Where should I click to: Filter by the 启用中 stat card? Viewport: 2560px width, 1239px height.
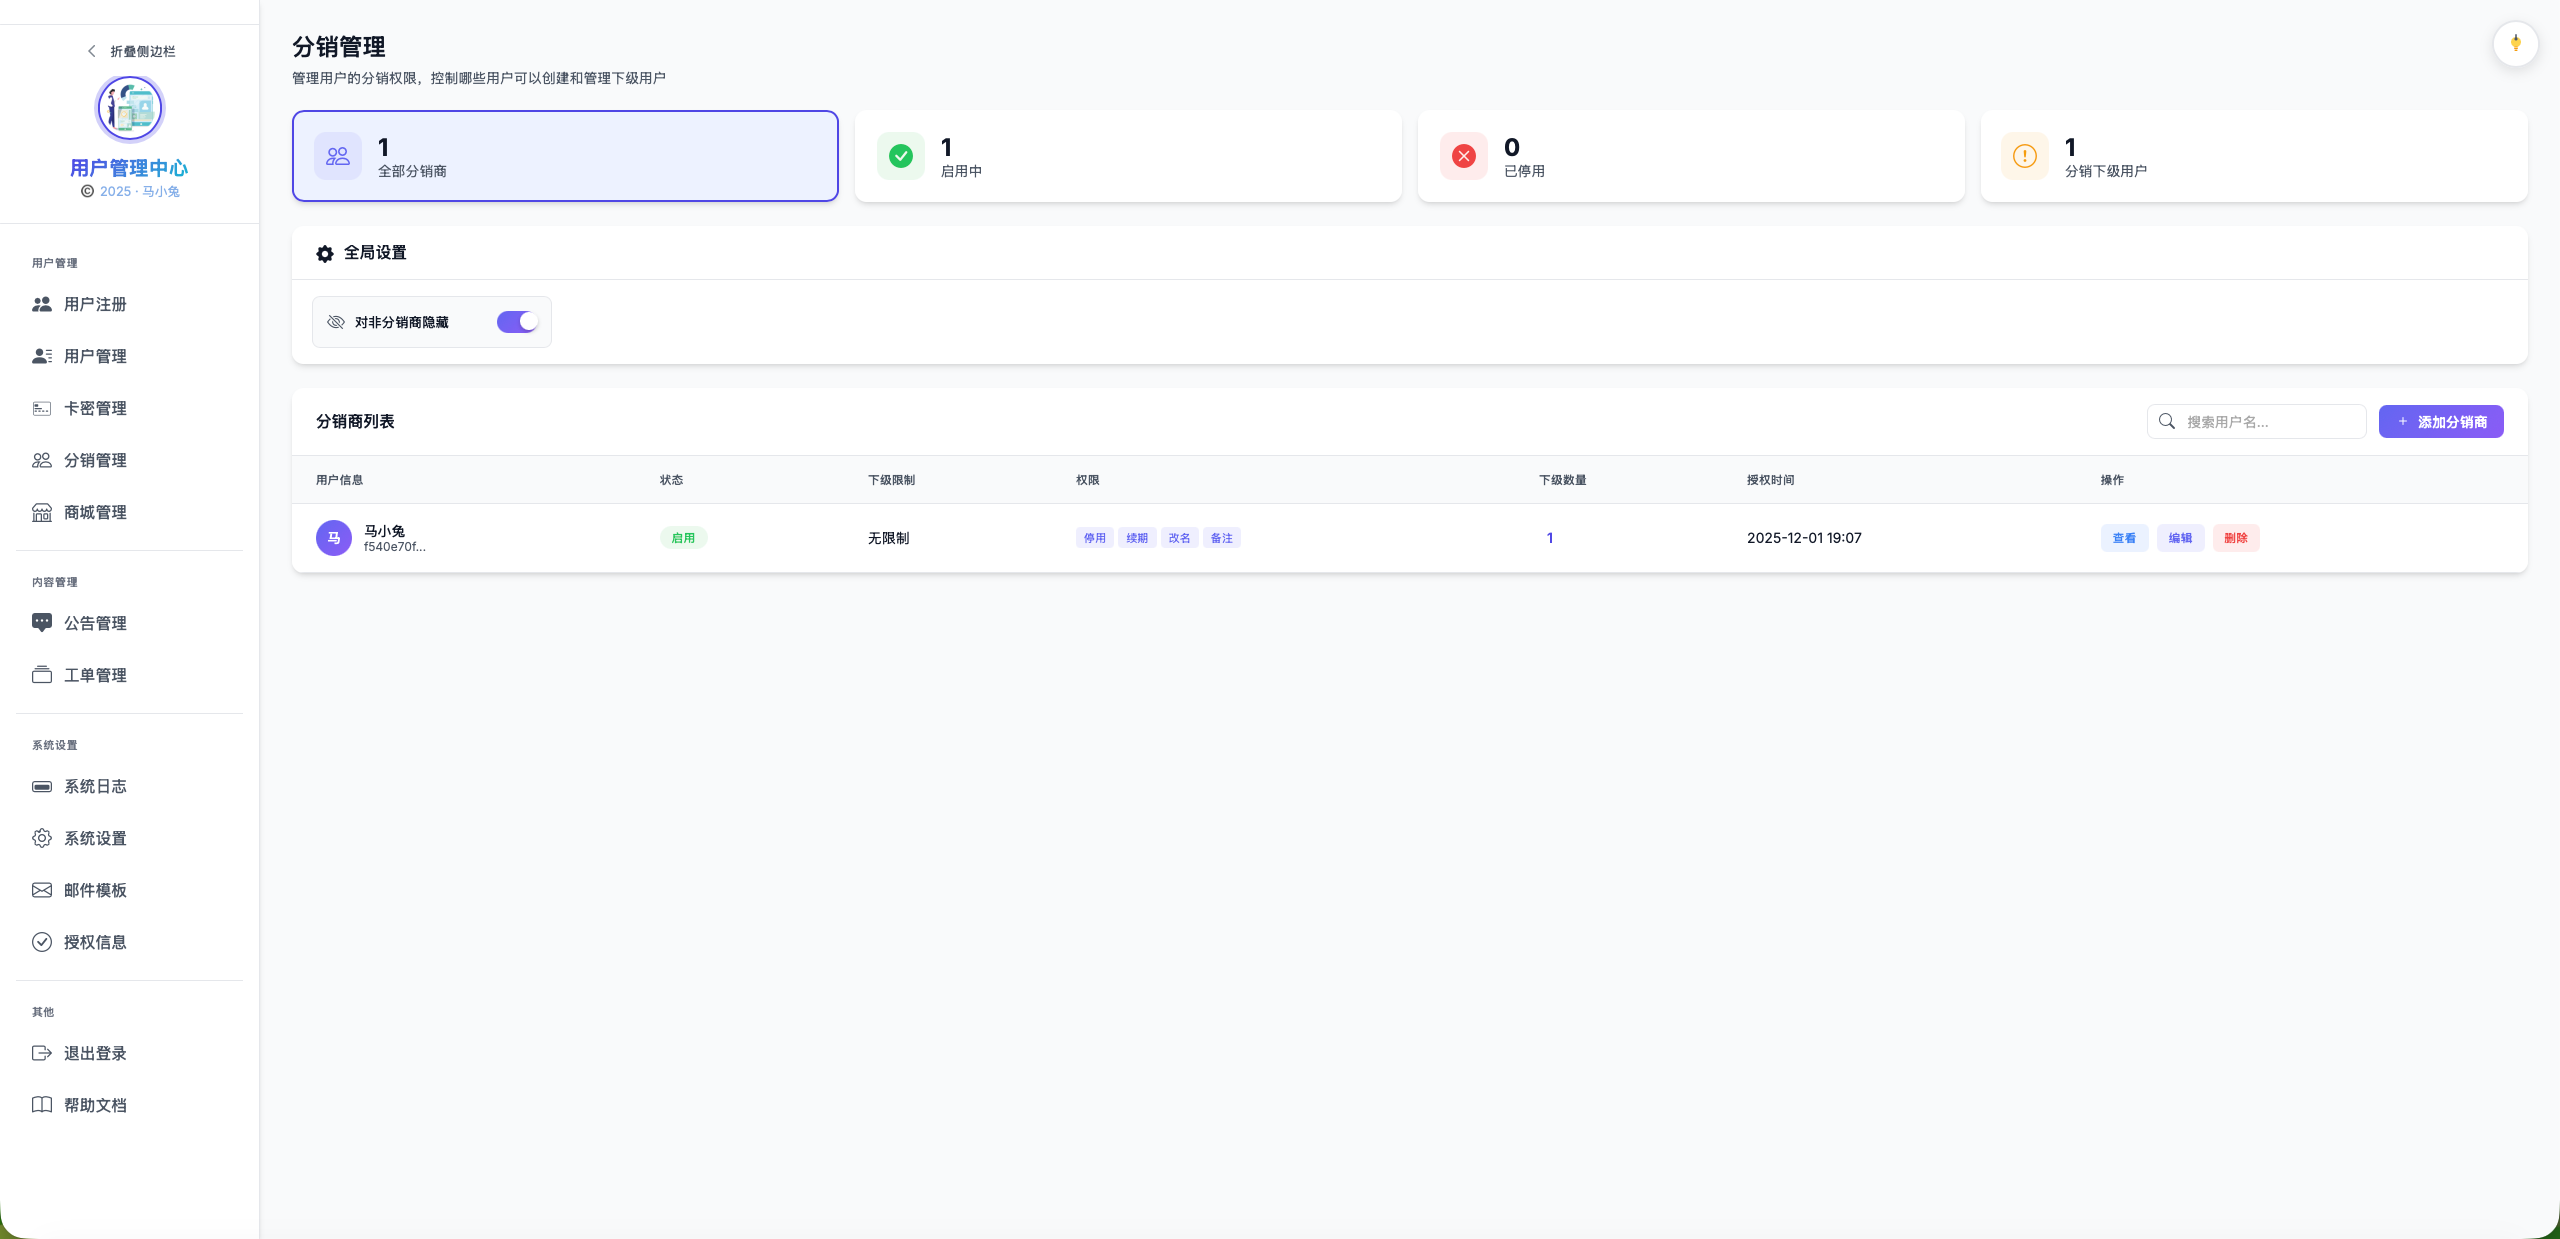tap(1127, 156)
